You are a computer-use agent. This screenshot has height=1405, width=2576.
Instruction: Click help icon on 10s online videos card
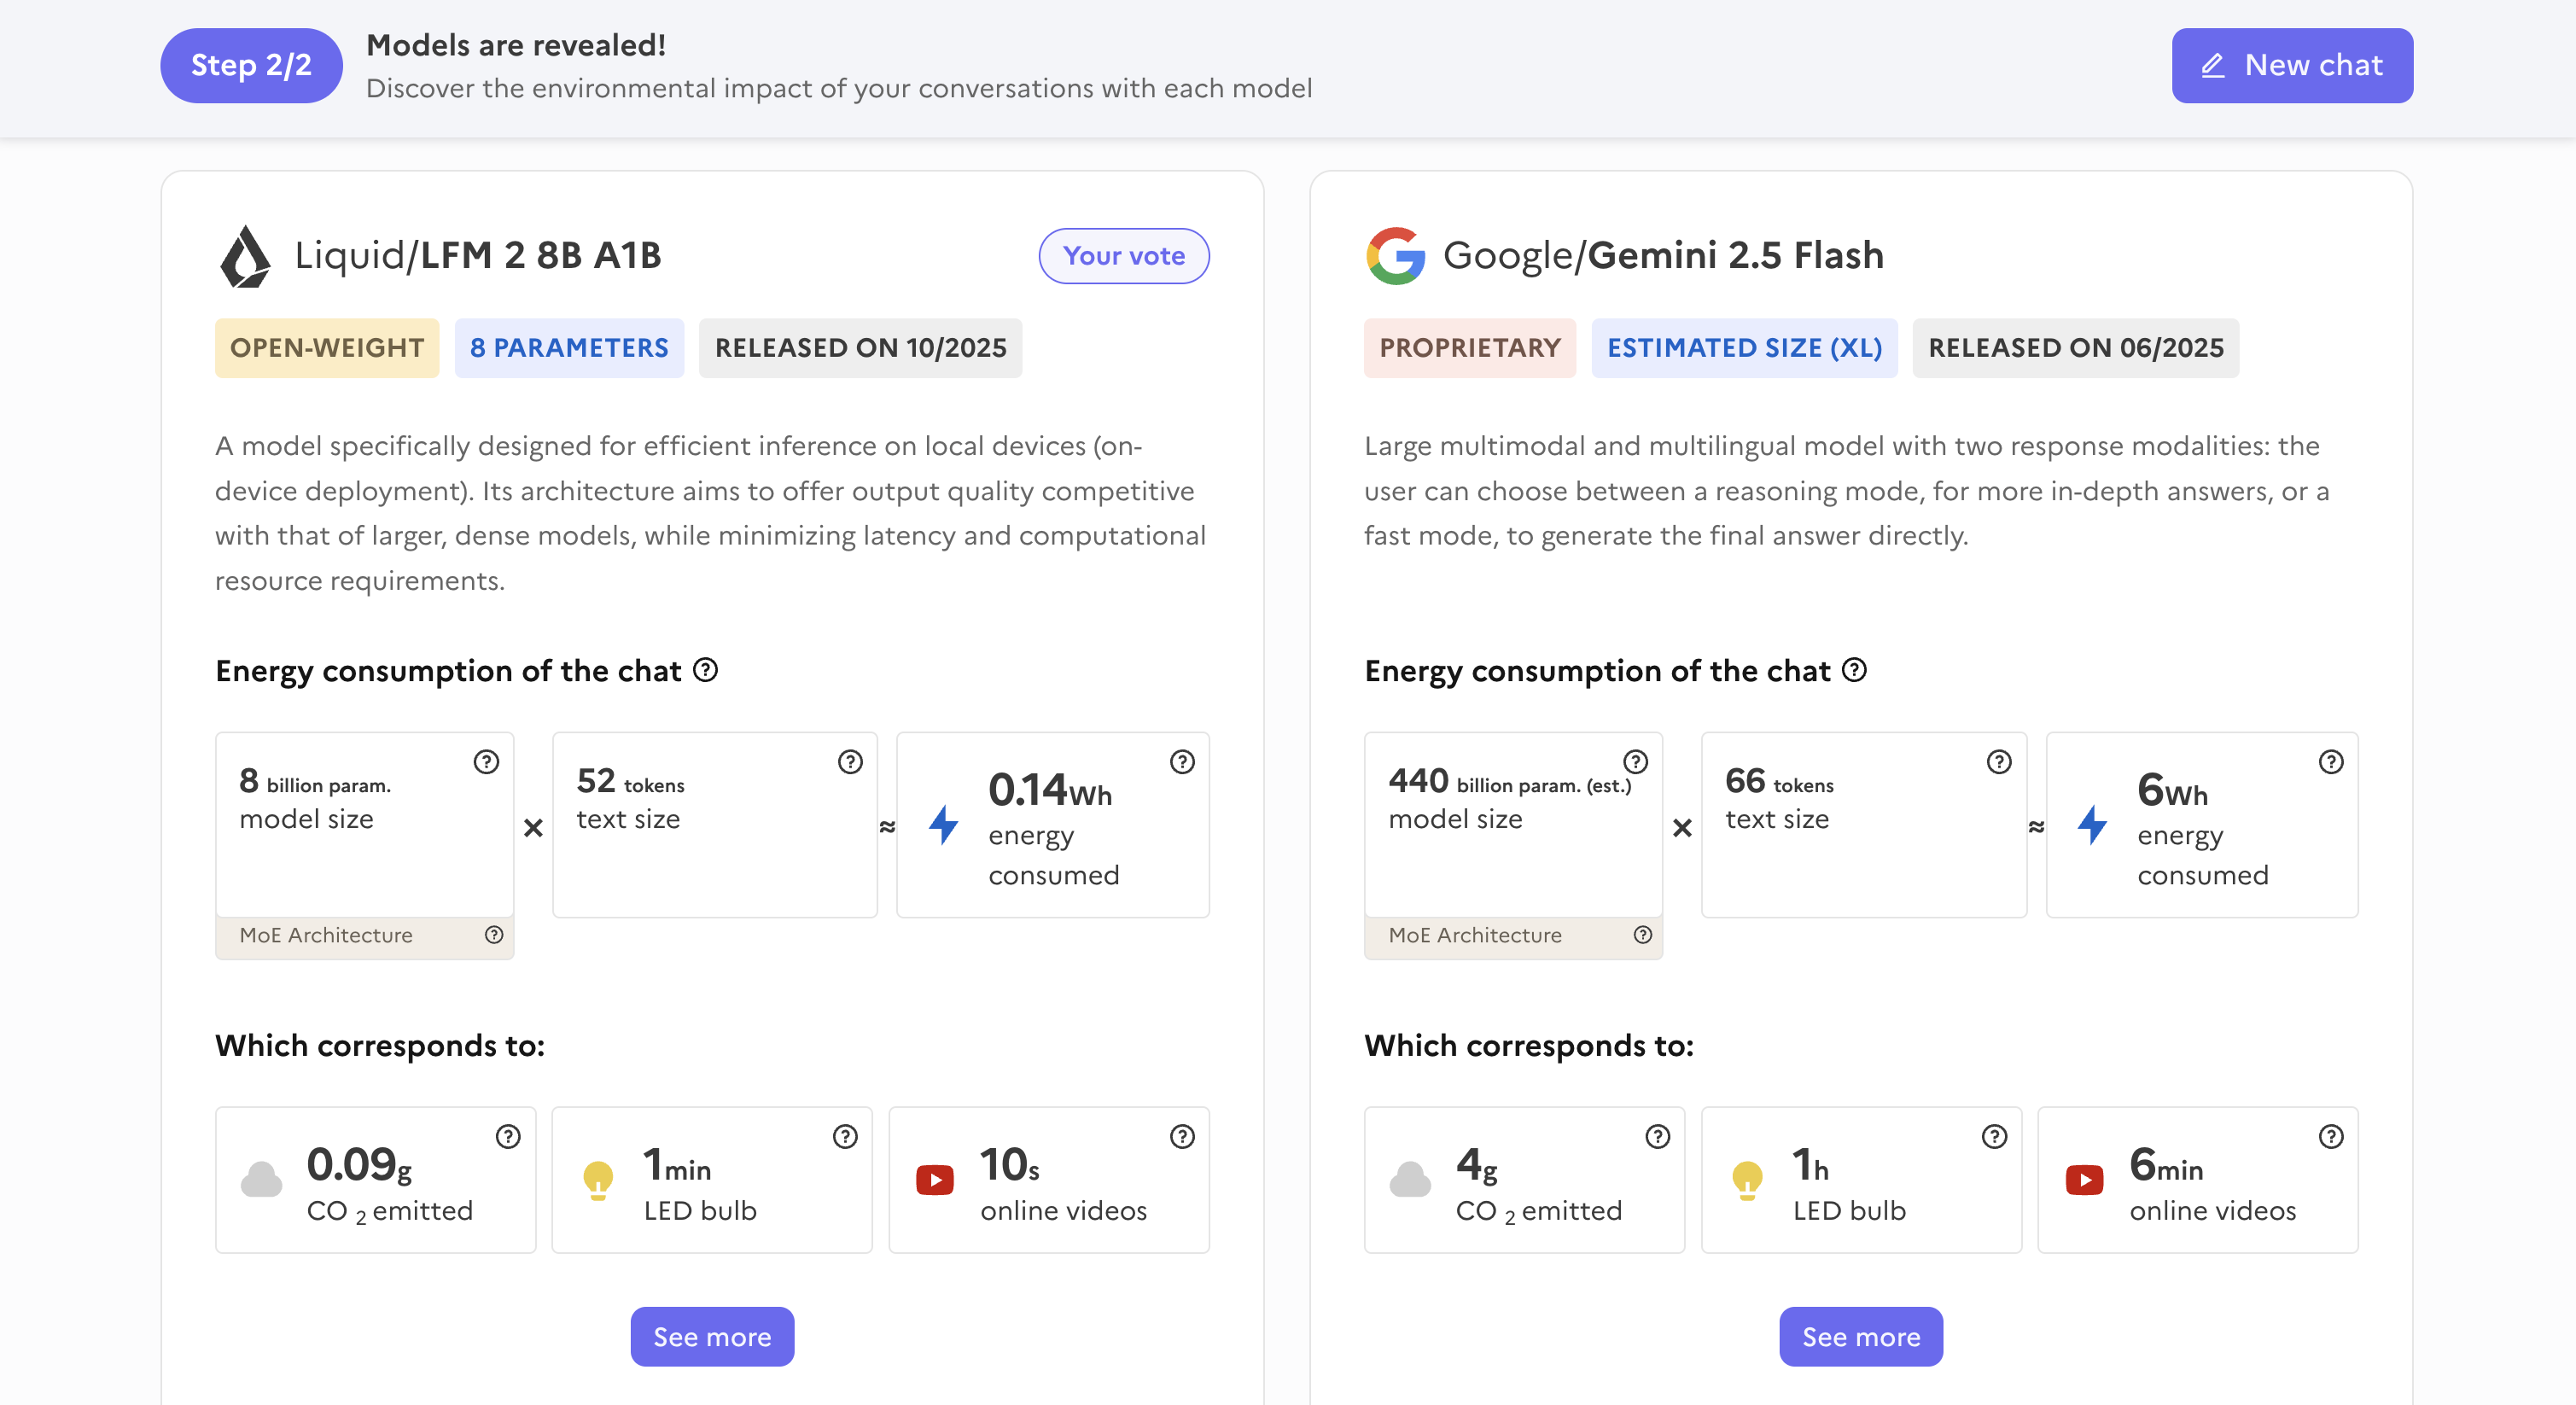pyautogui.click(x=1182, y=1137)
